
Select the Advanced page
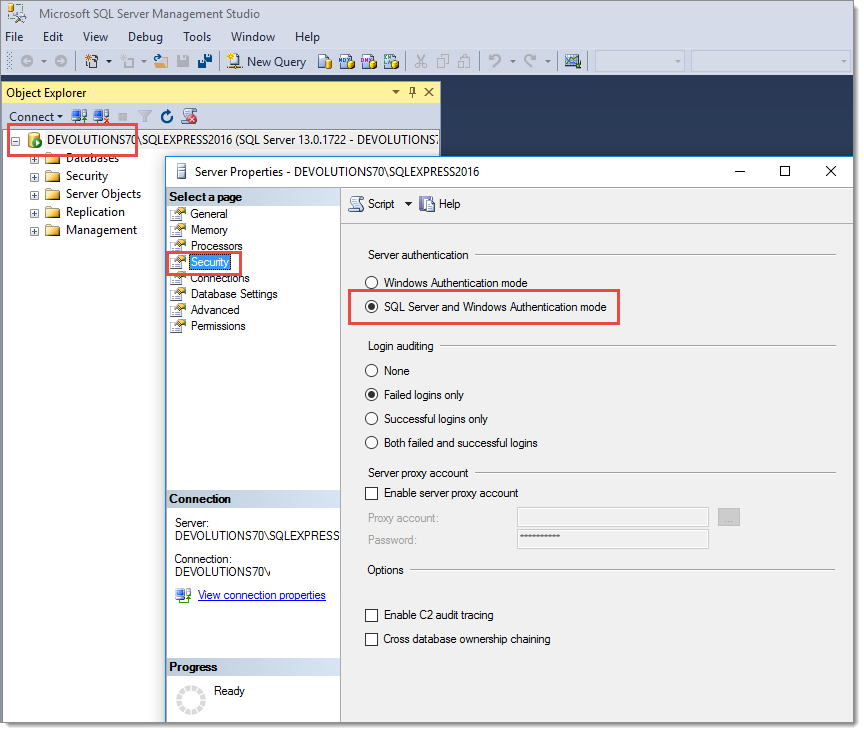215,310
